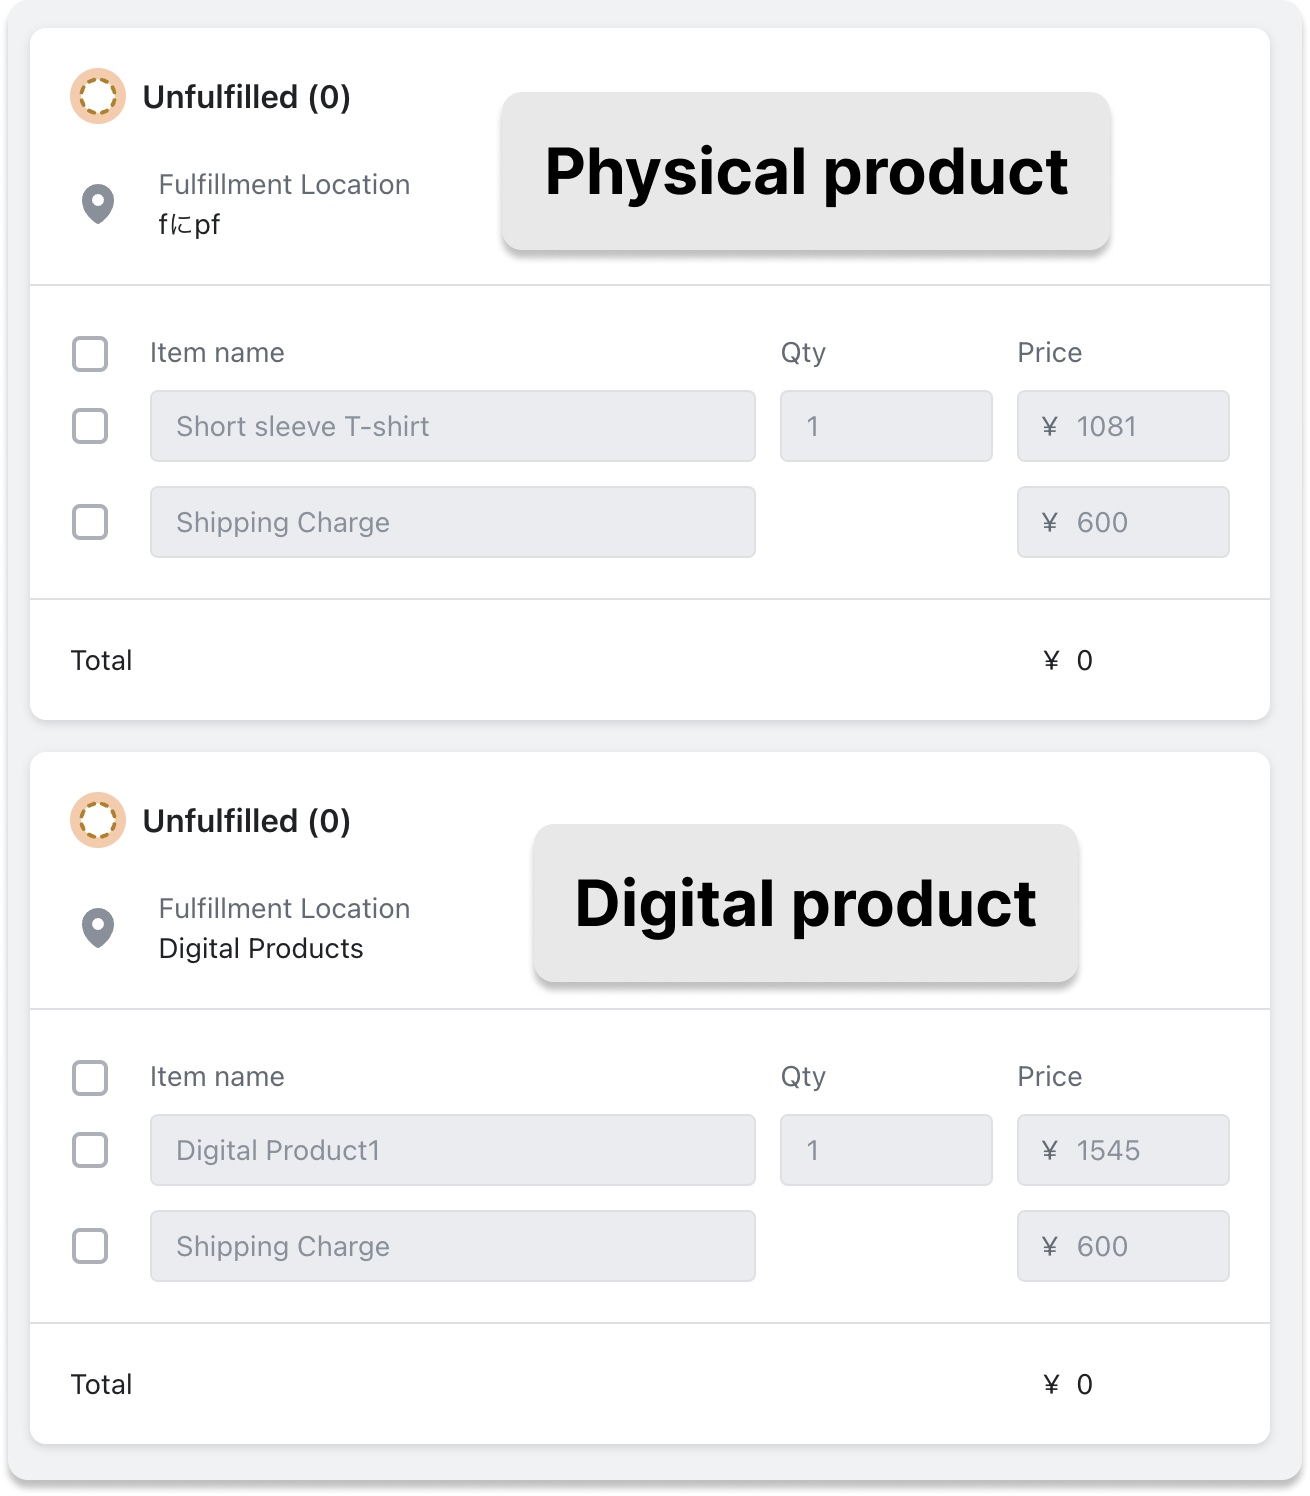Click unfulfilled status icon in physical product card
The width and height of the screenshot is (1310, 1496).
point(97,97)
